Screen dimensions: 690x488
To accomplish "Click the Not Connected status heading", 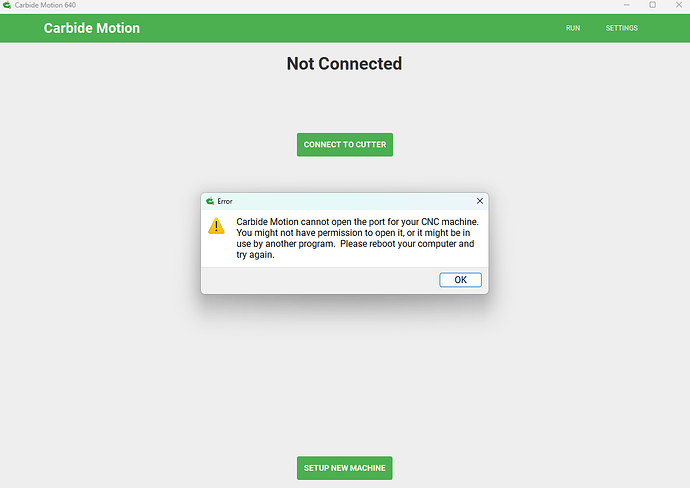I will tap(344, 64).
